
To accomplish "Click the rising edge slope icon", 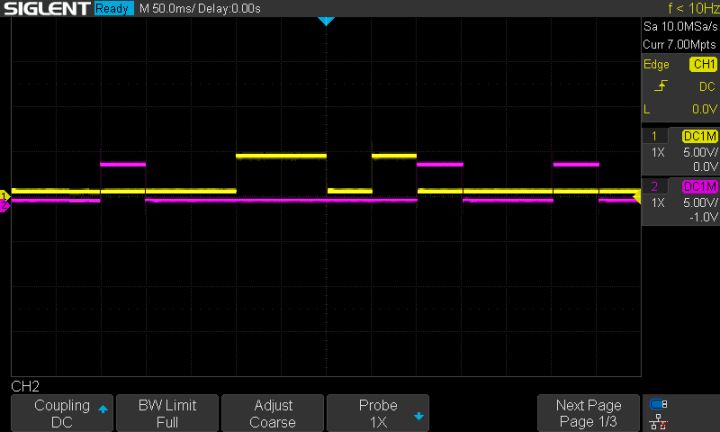I will click(661, 86).
